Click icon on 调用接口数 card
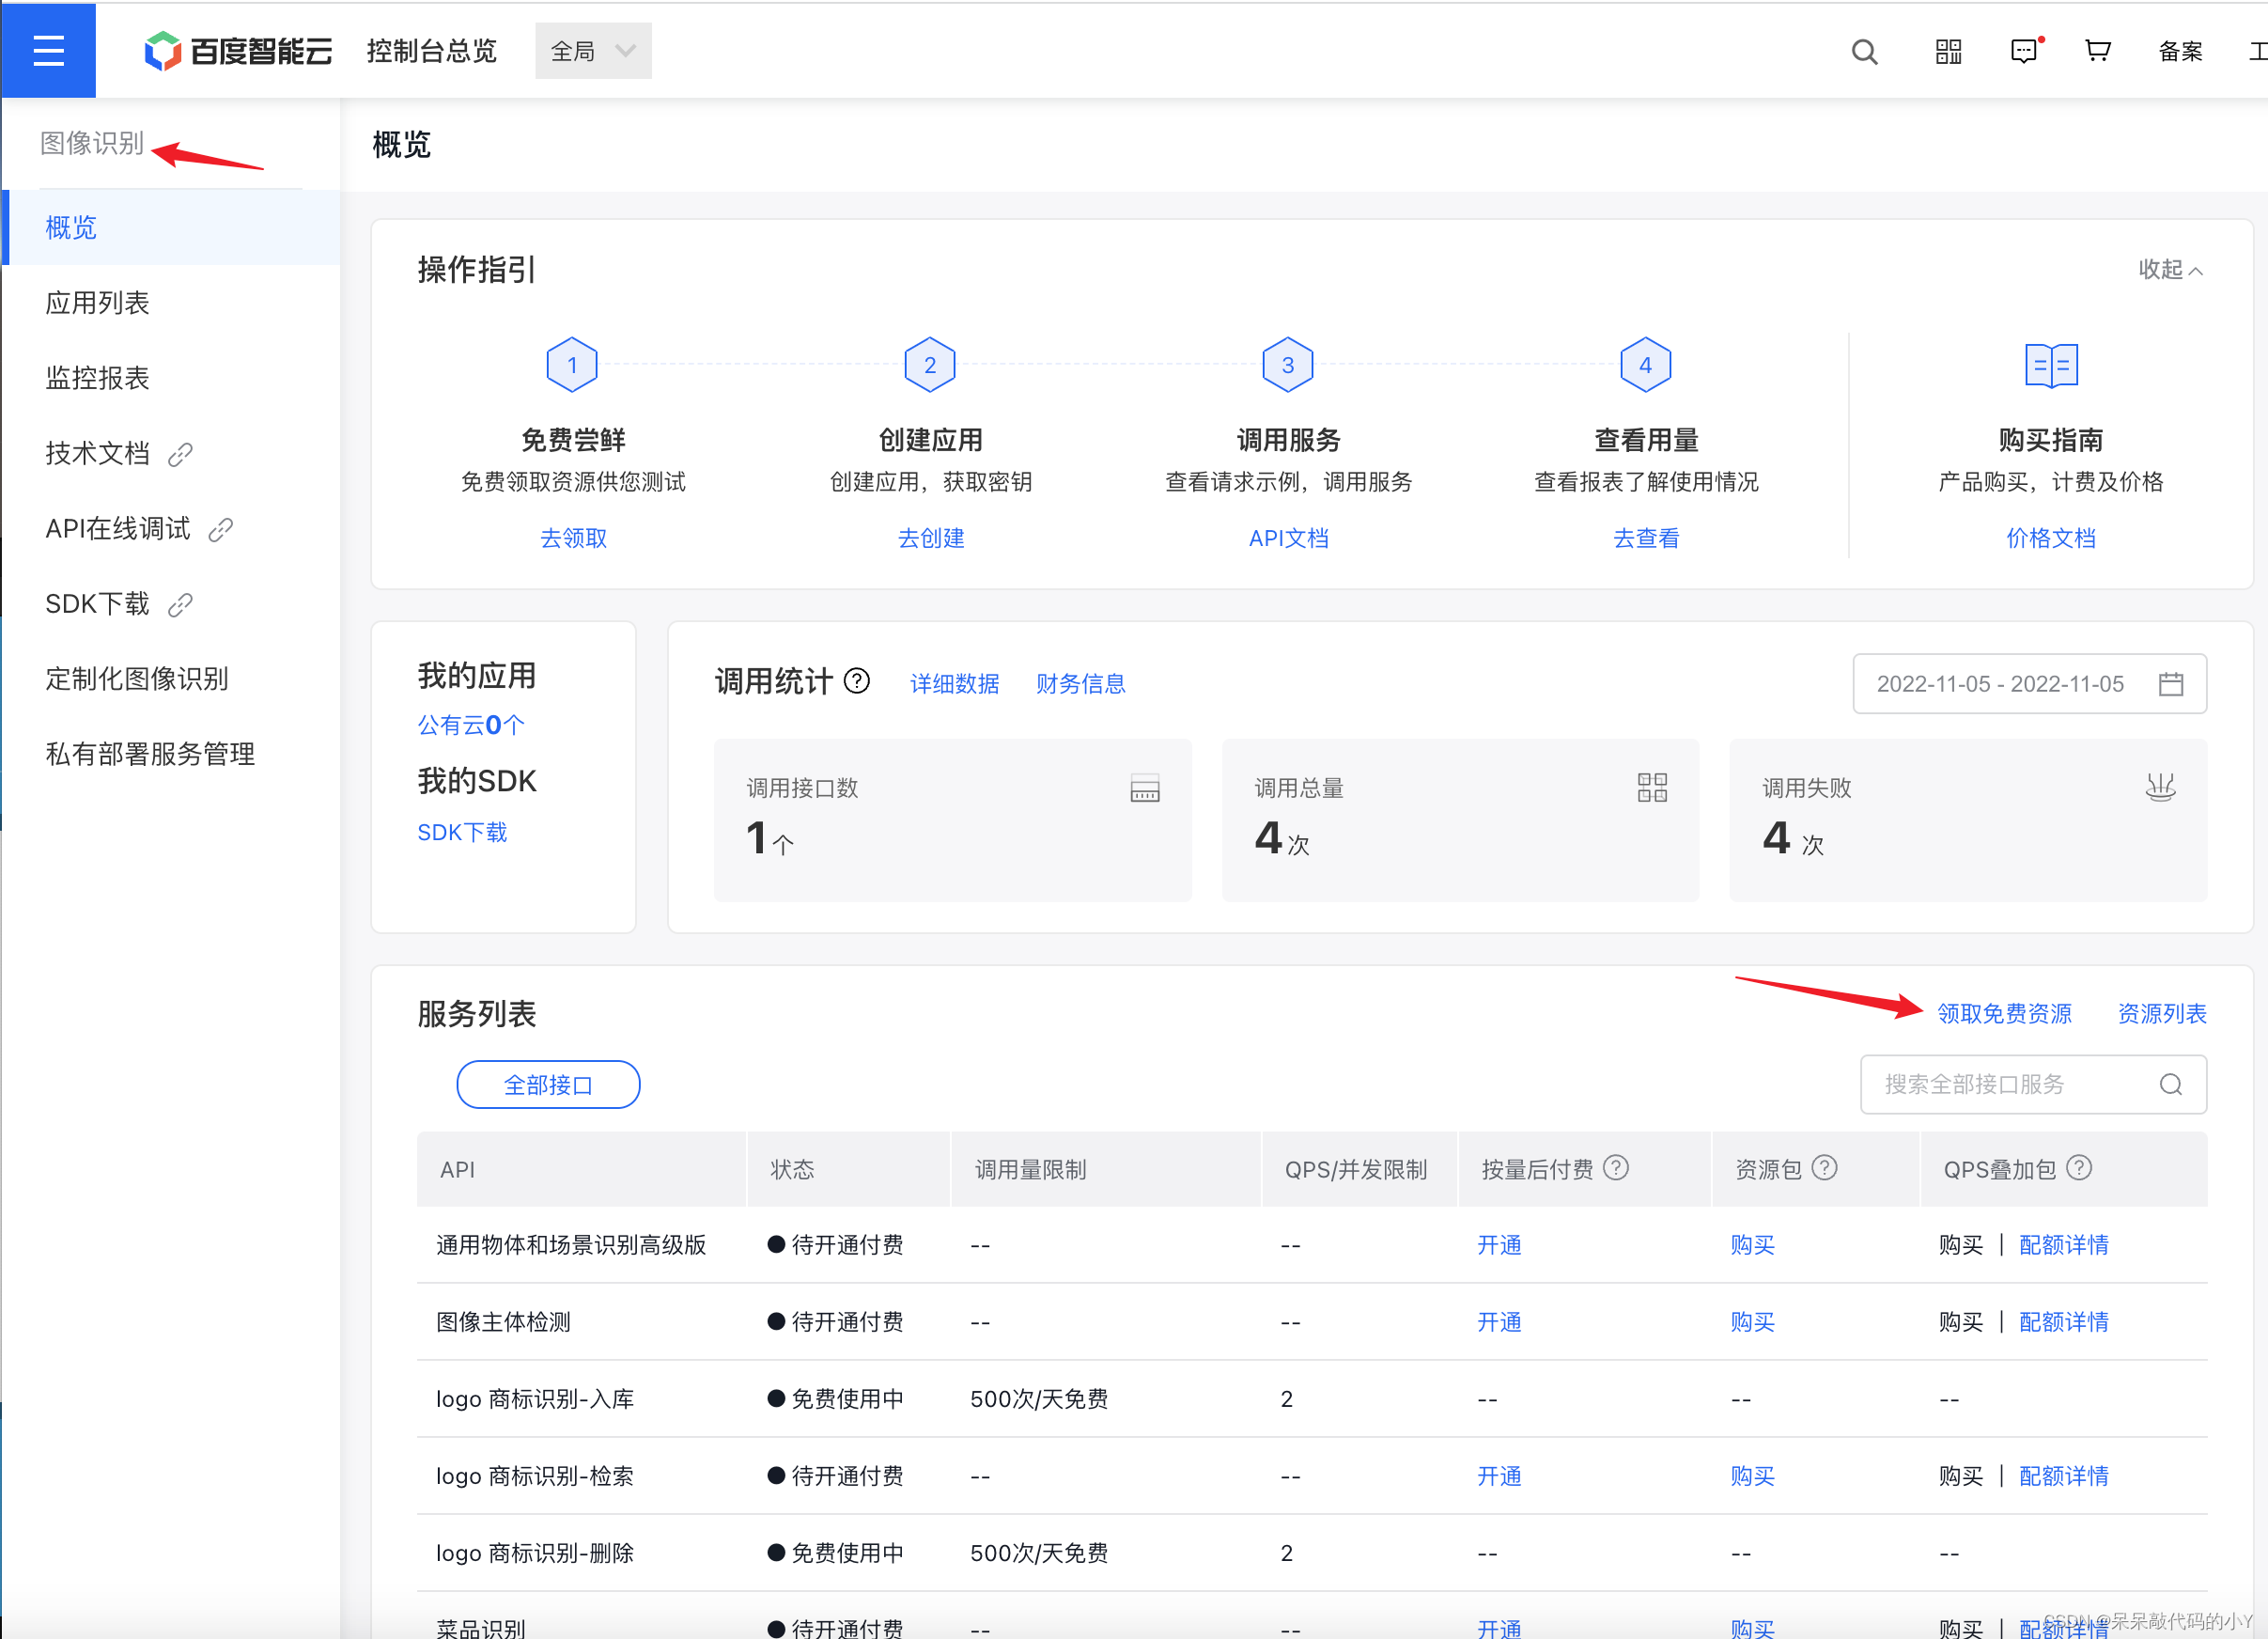Image resolution: width=2268 pixels, height=1639 pixels. point(1145,788)
